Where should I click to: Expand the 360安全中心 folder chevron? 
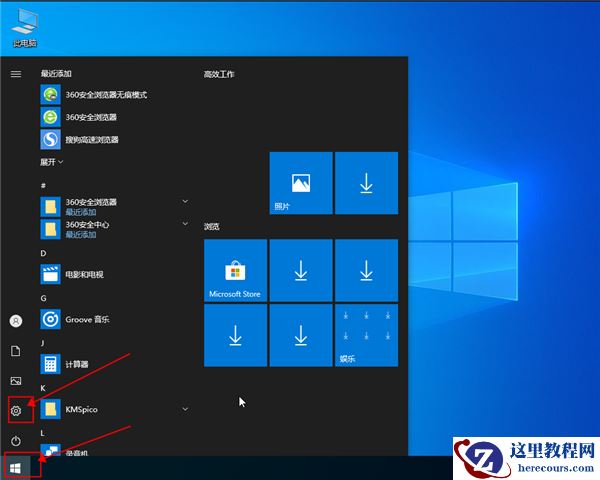coord(185,223)
